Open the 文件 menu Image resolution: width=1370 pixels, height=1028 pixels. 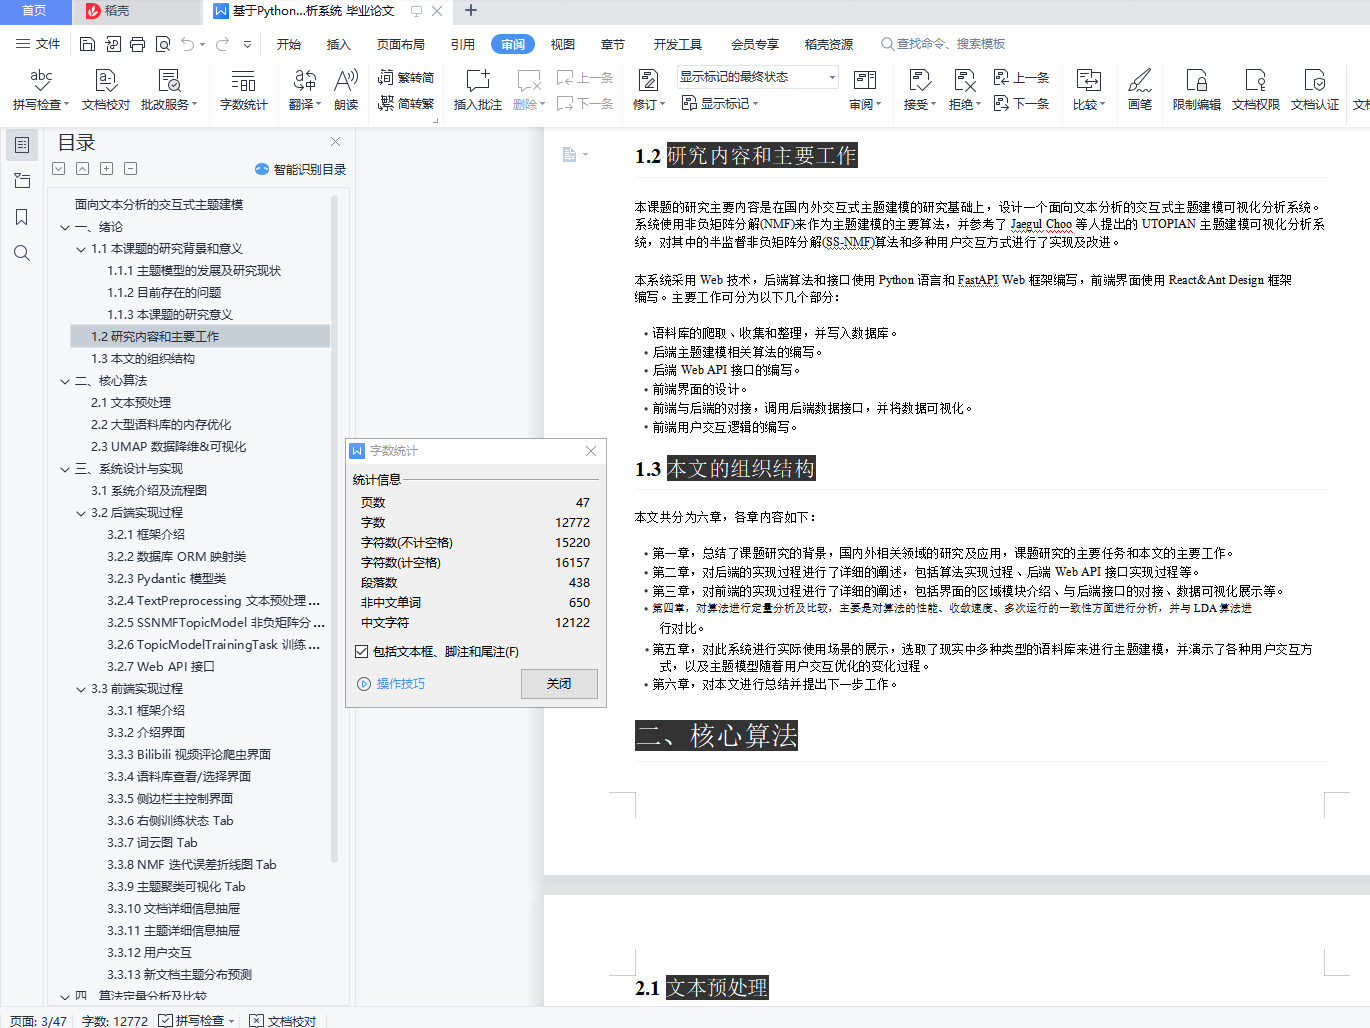[x=38, y=44]
